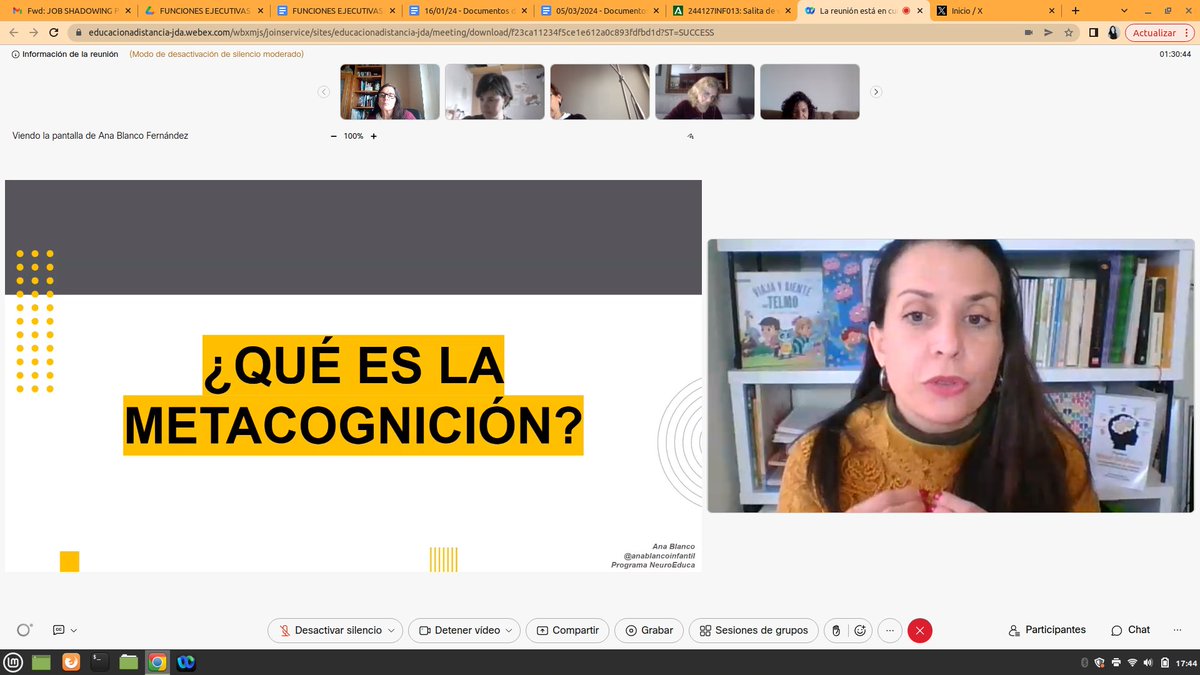
Task: Open the Chrome profile avatar
Action: tap(1112, 32)
